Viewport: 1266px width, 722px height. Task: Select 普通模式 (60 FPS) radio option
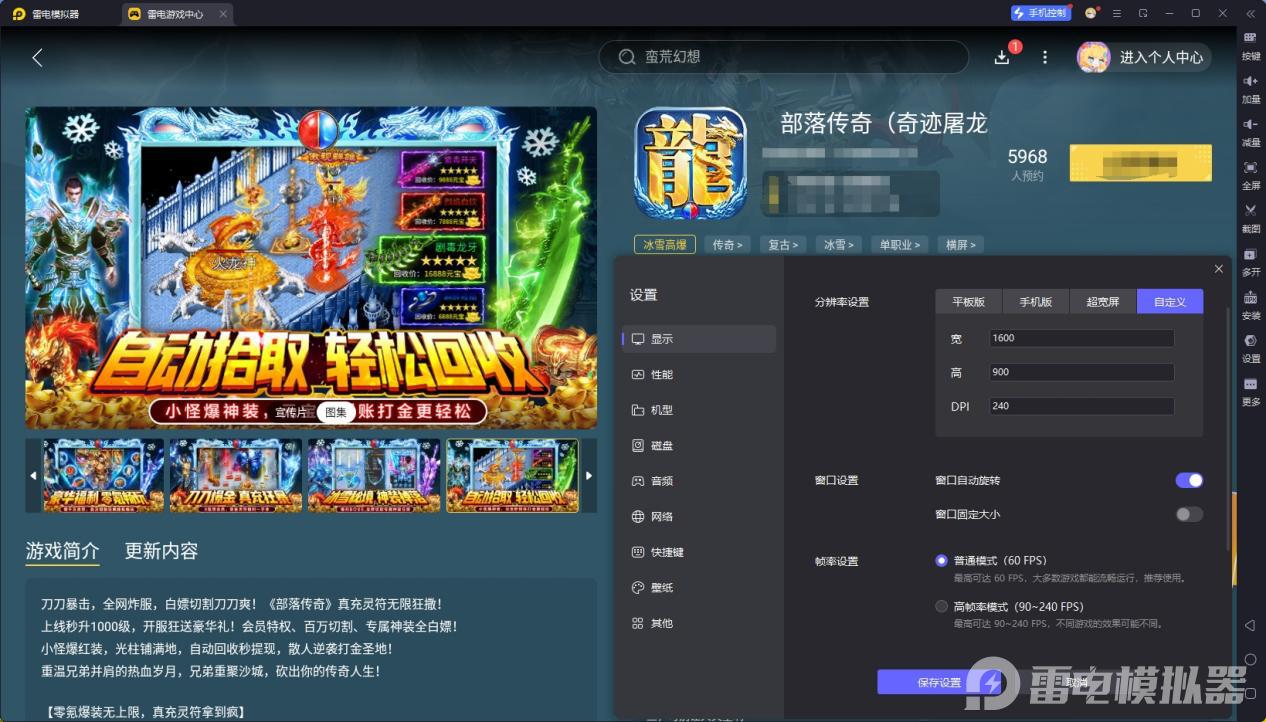[x=941, y=560]
